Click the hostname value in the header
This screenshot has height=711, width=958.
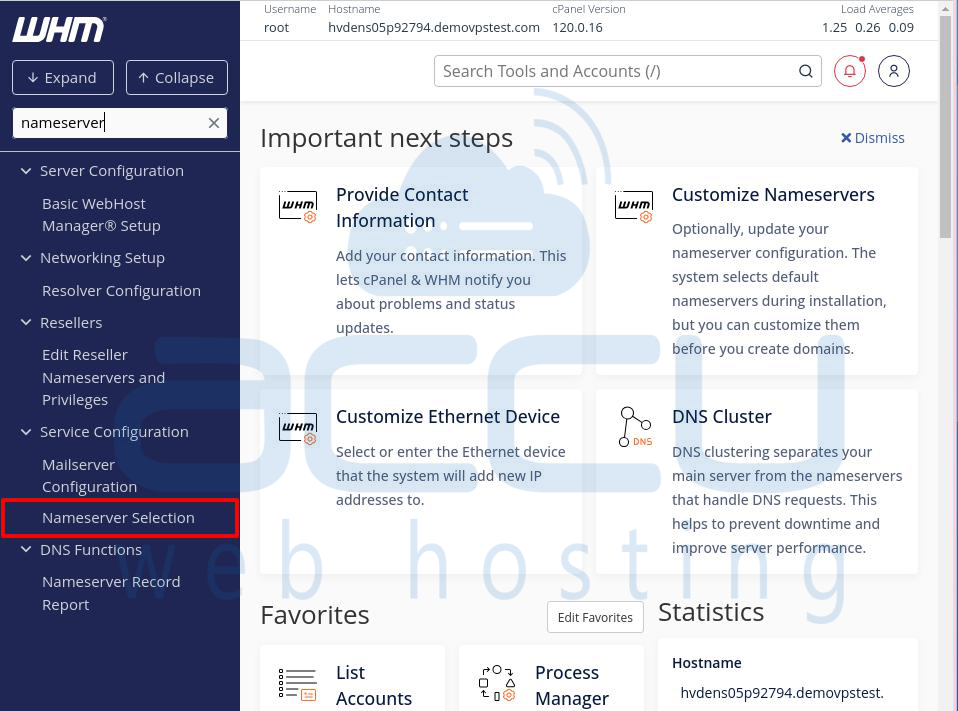[x=434, y=28]
